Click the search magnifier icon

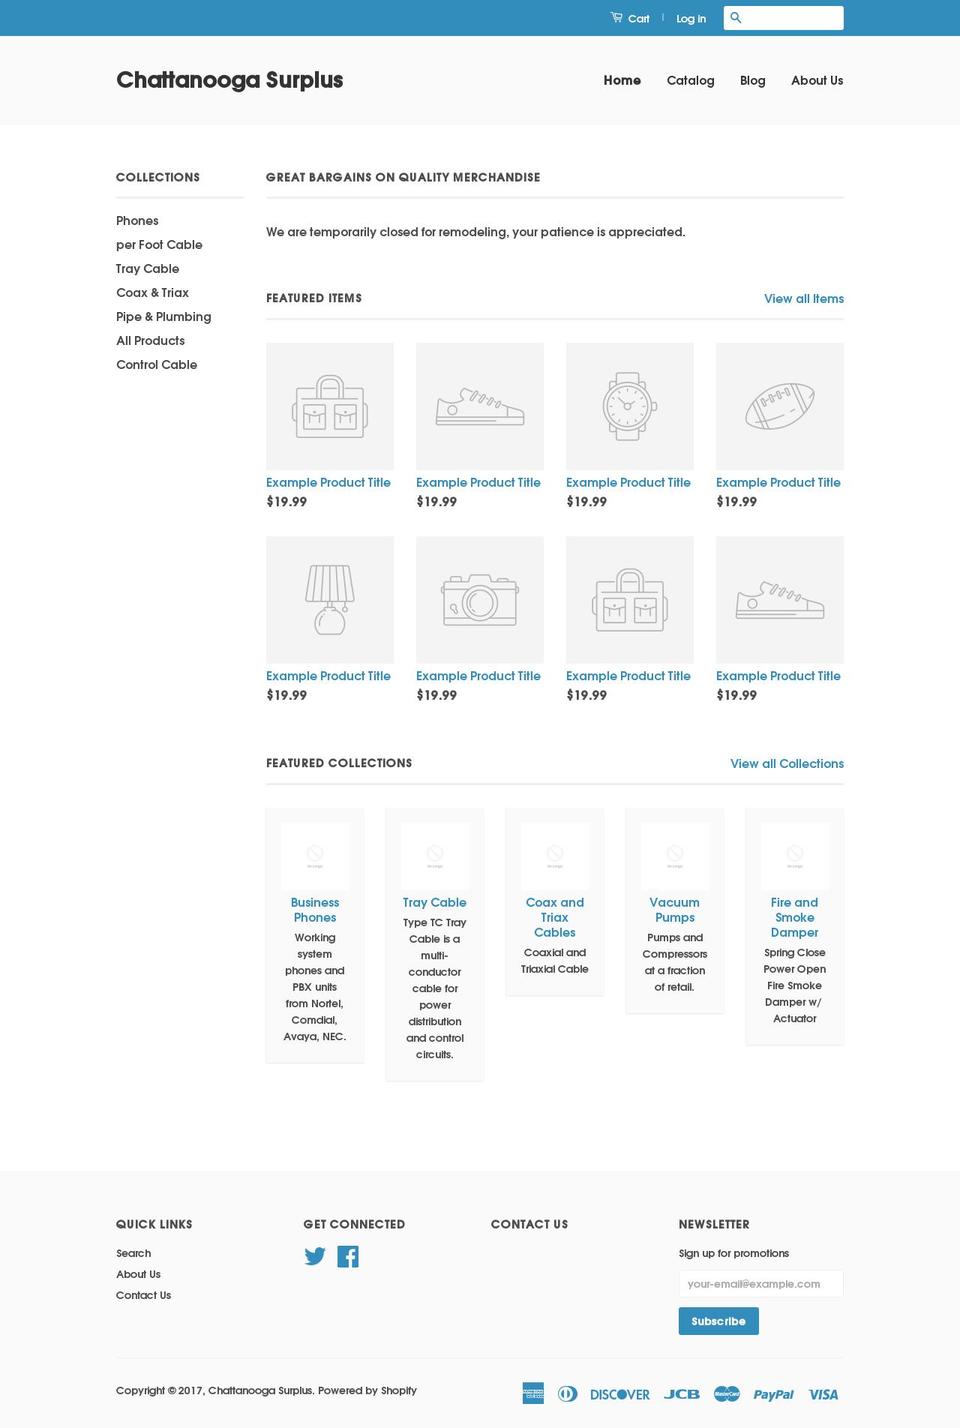click(736, 17)
